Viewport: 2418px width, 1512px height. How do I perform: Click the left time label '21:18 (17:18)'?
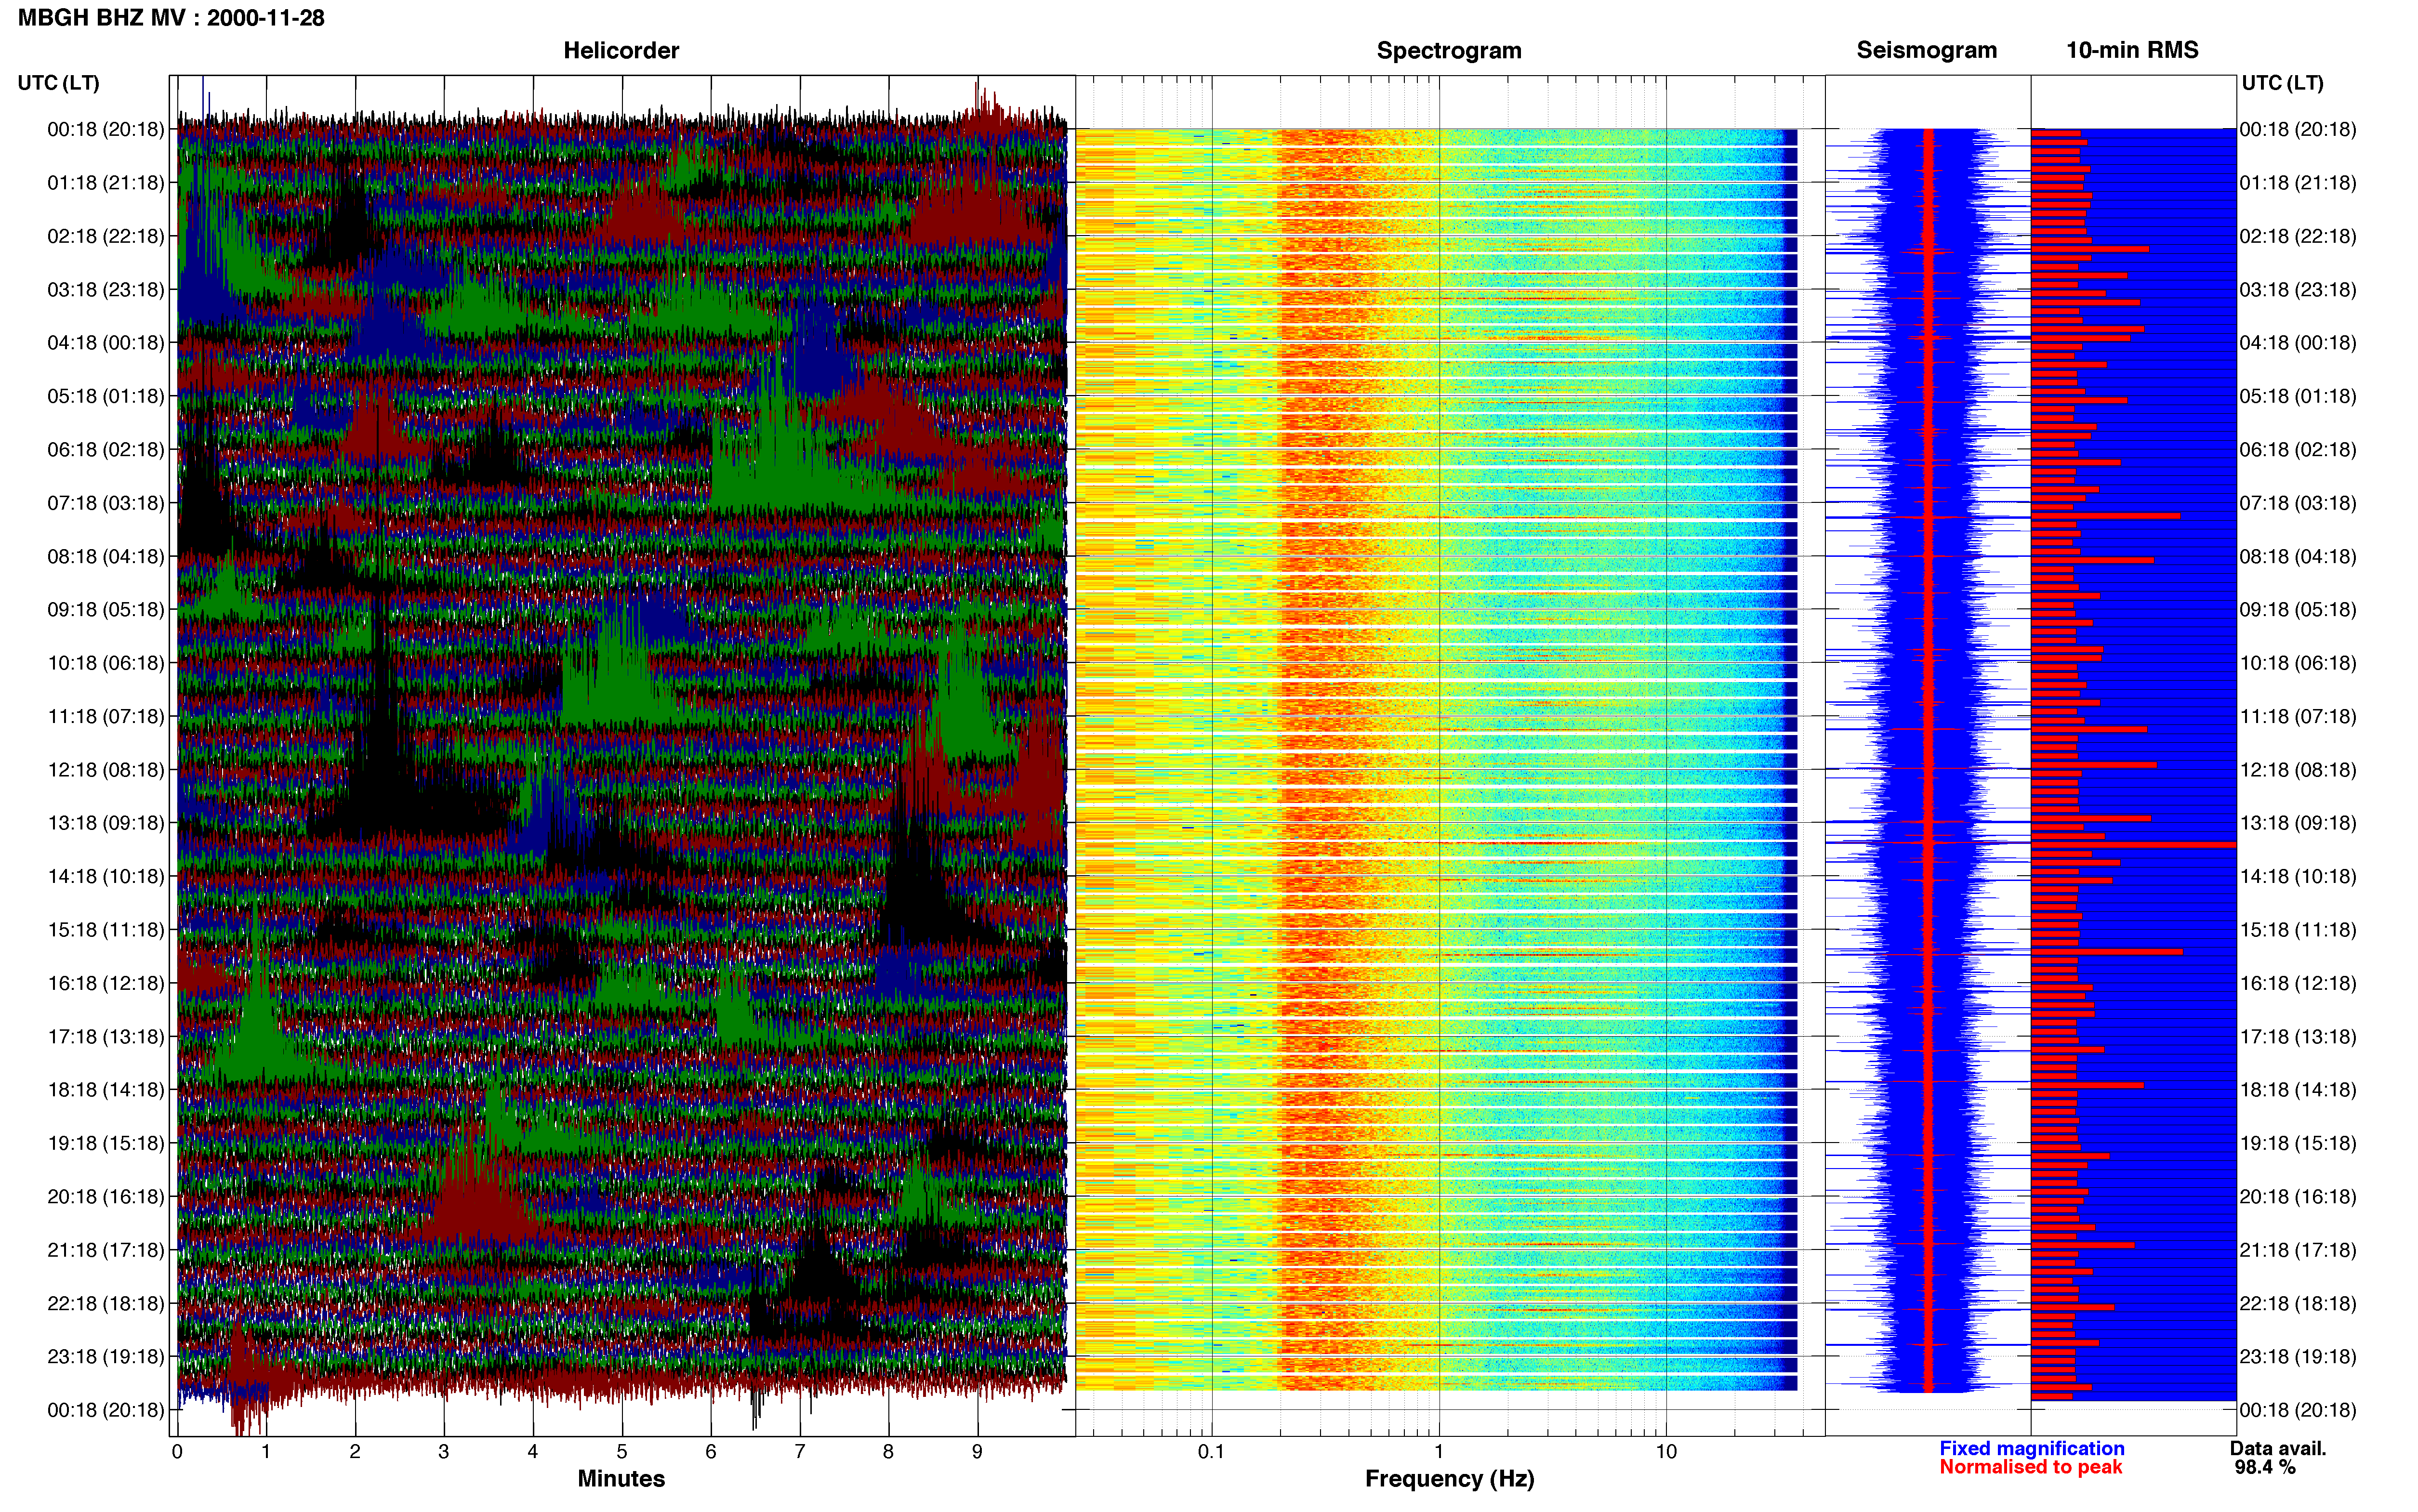pyautogui.click(x=106, y=1250)
